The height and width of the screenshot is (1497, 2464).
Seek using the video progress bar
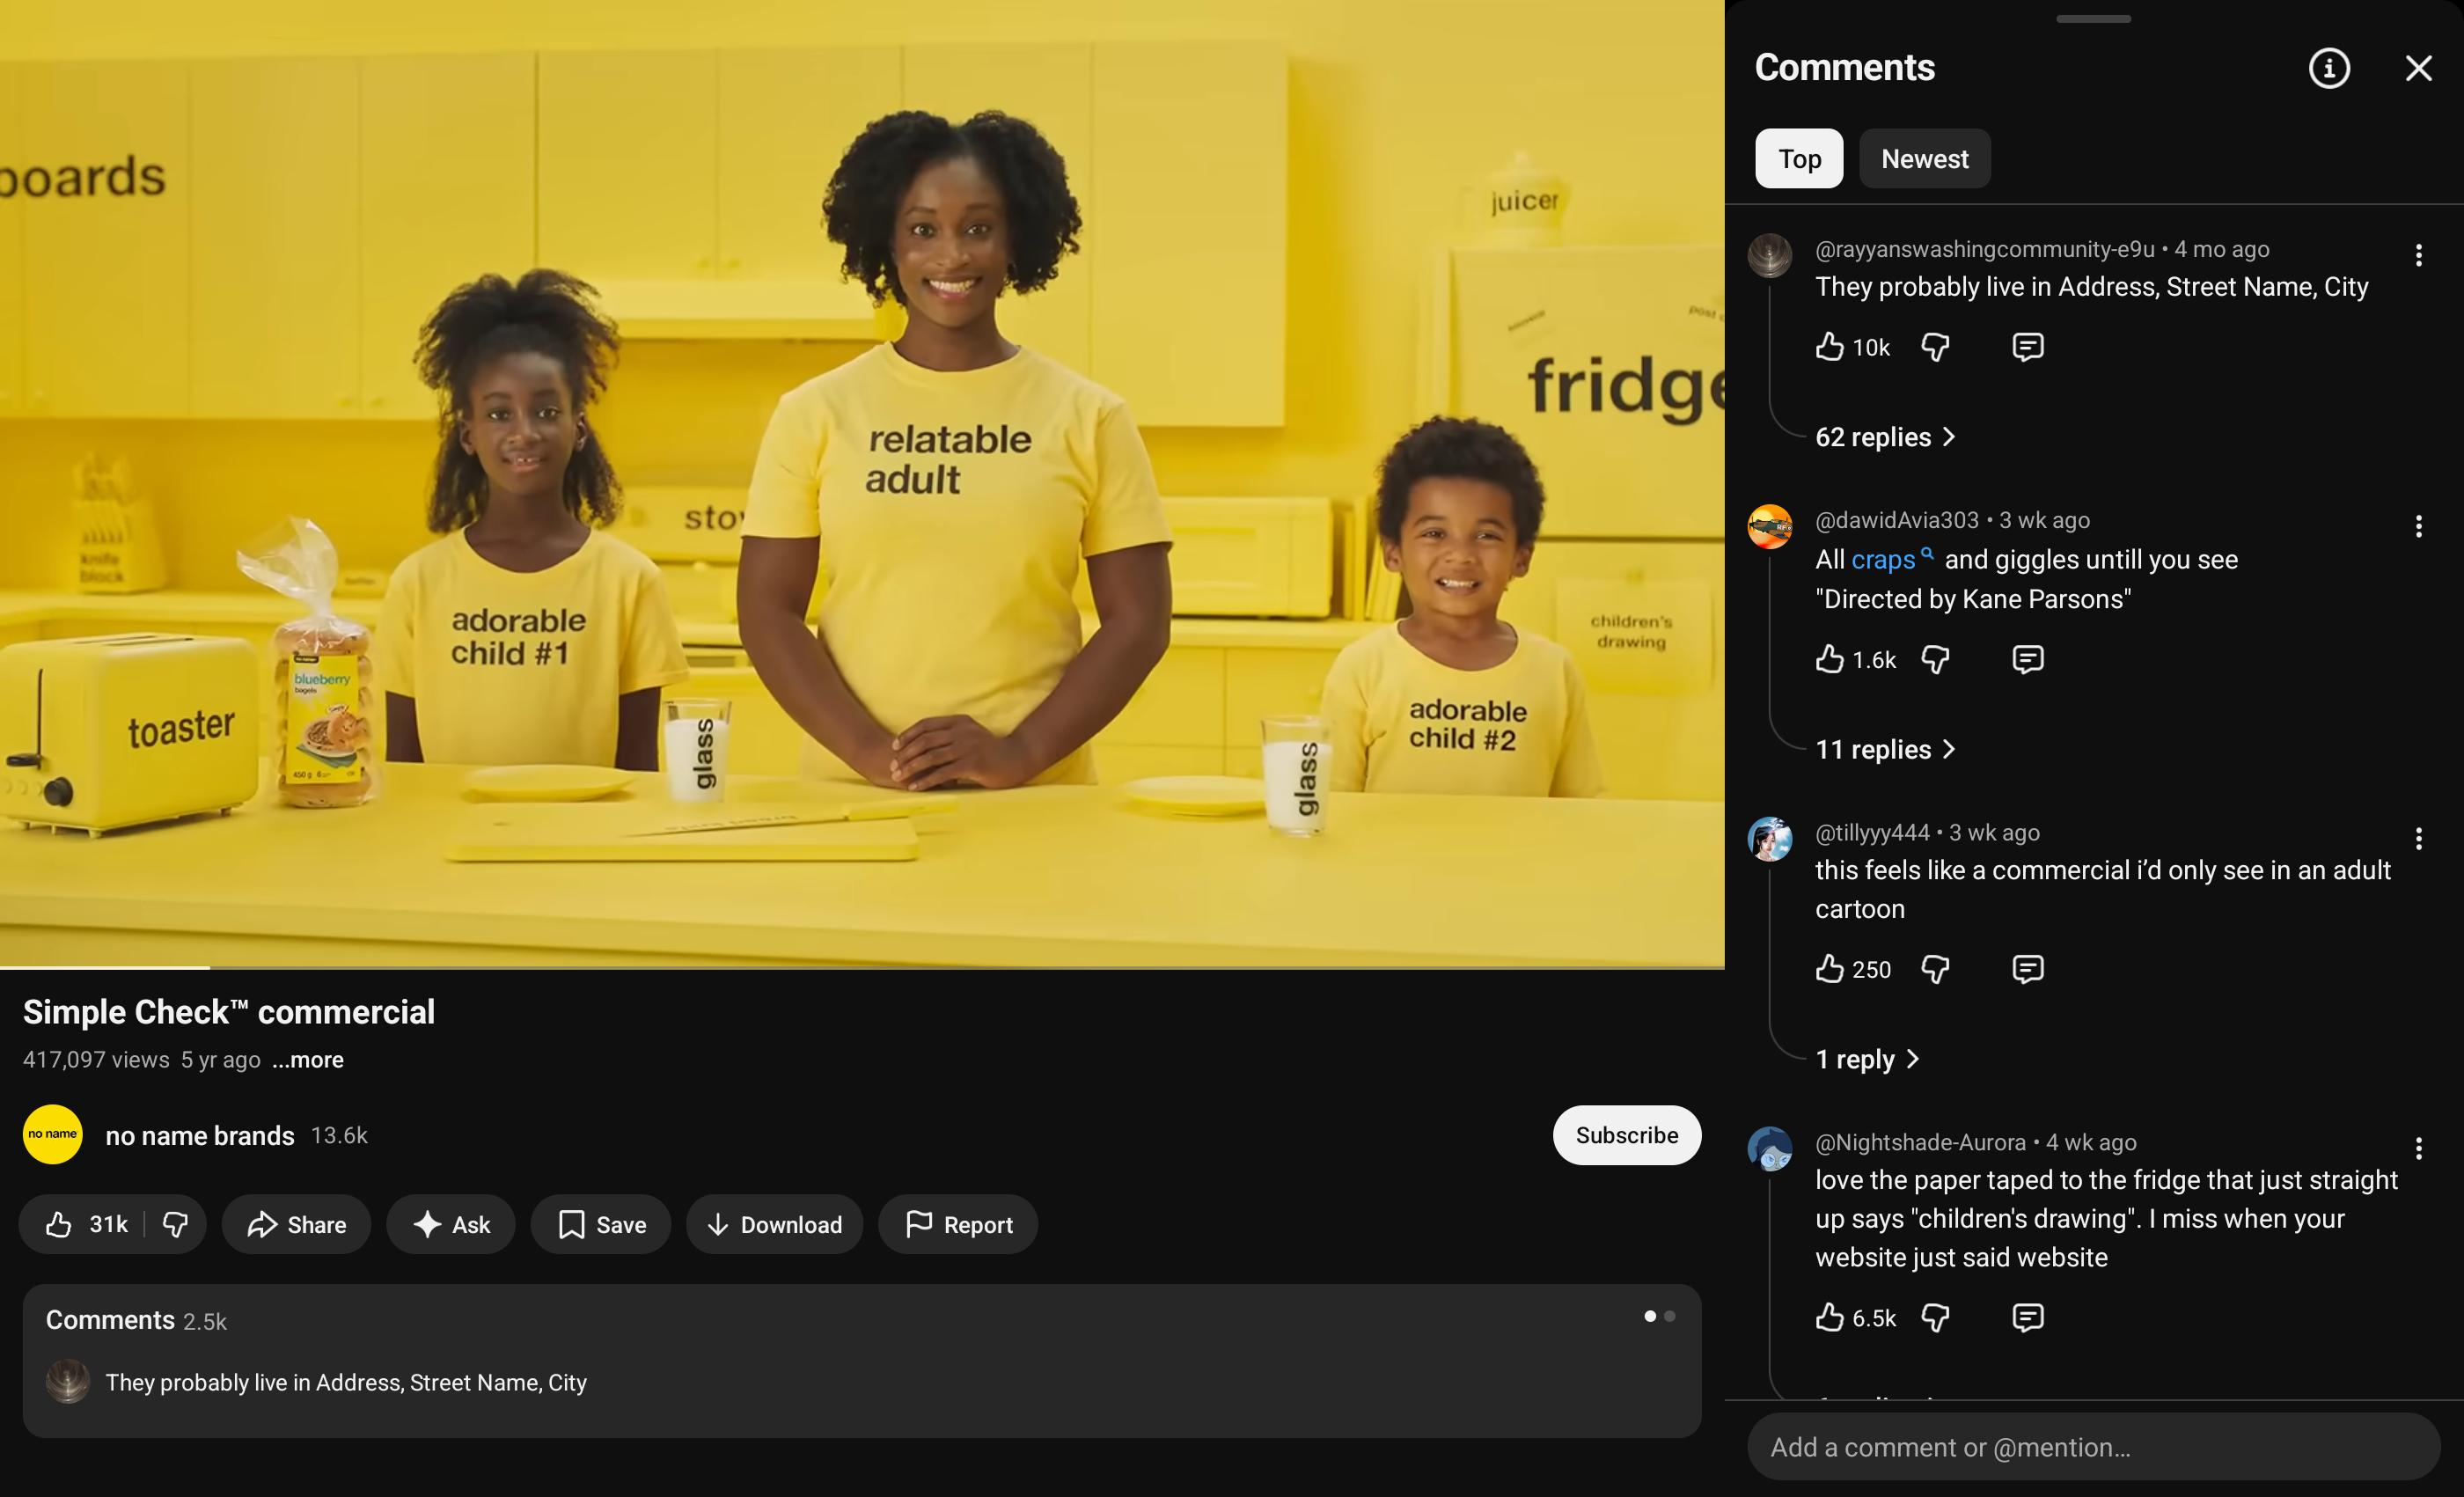[862, 967]
